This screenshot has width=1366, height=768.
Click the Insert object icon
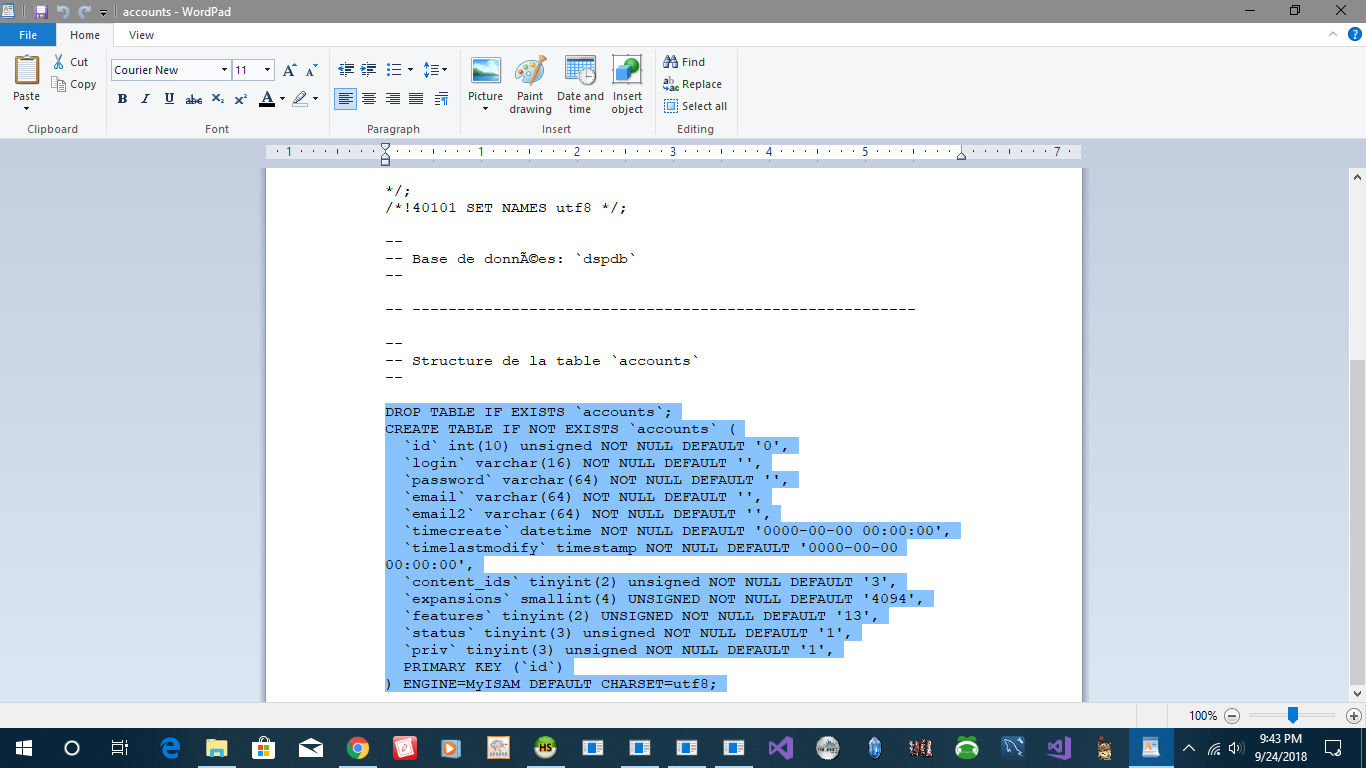(x=627, y=72)
